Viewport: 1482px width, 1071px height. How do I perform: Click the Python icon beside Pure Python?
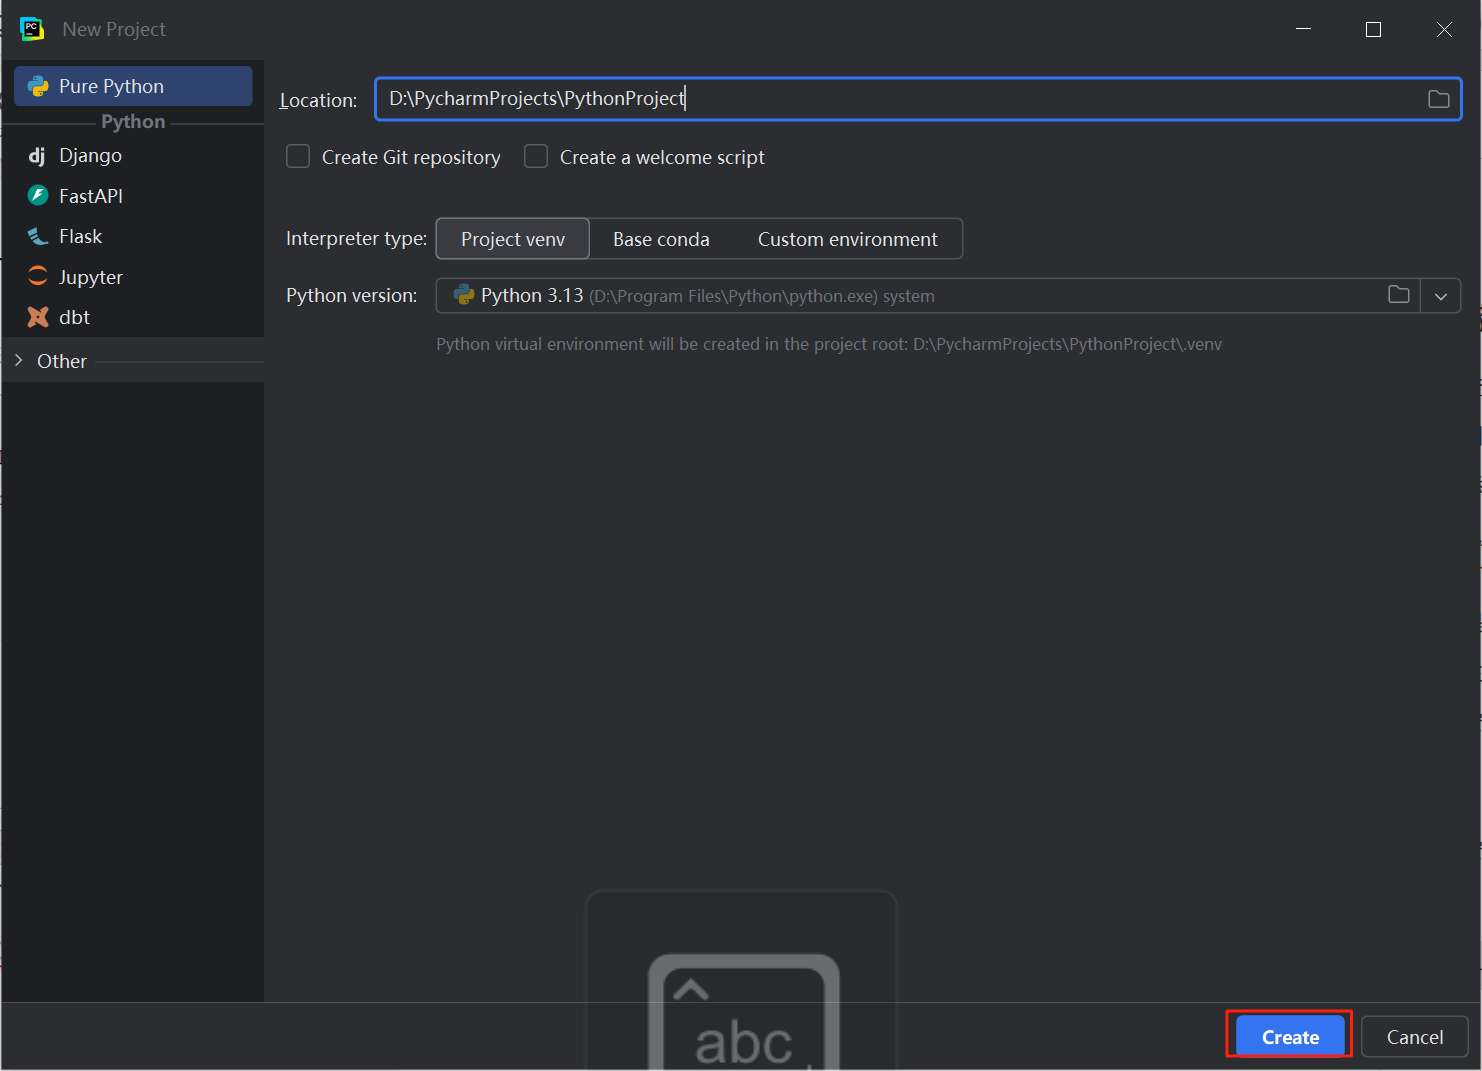click(38, 86)
